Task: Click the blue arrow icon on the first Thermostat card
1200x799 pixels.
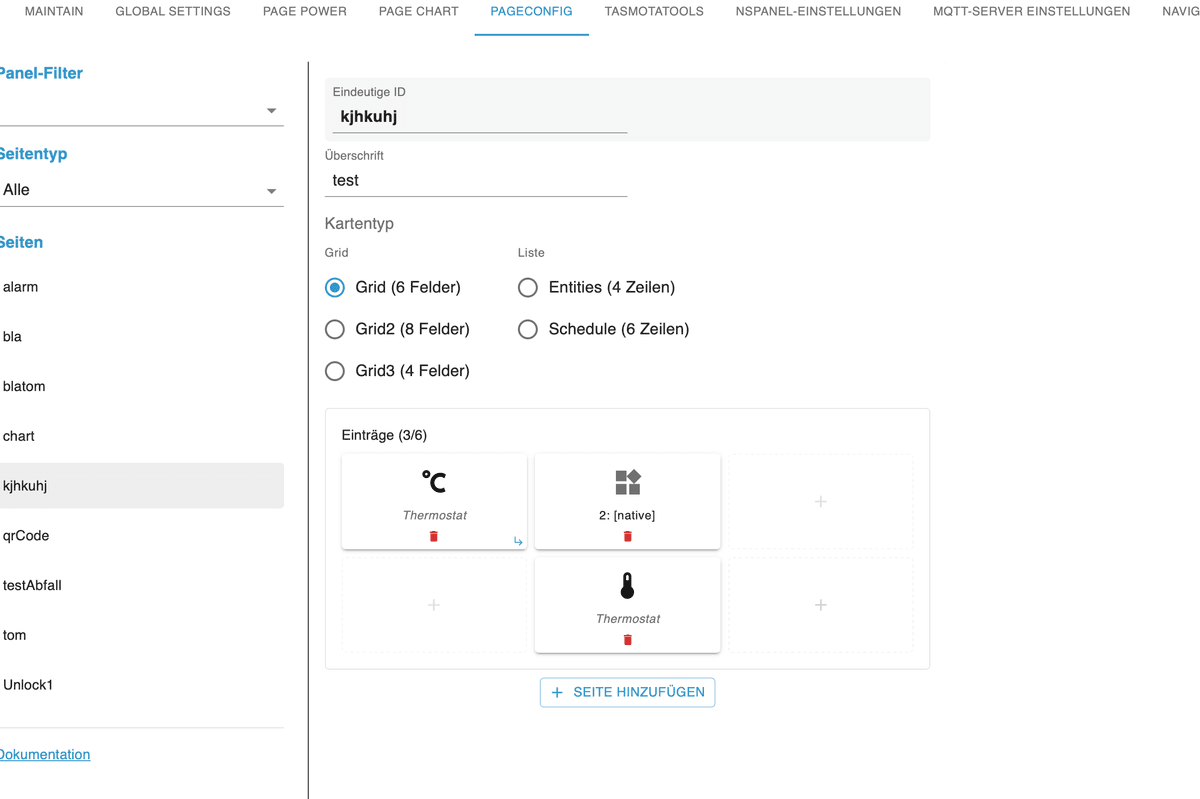Action: pos(518,541)
